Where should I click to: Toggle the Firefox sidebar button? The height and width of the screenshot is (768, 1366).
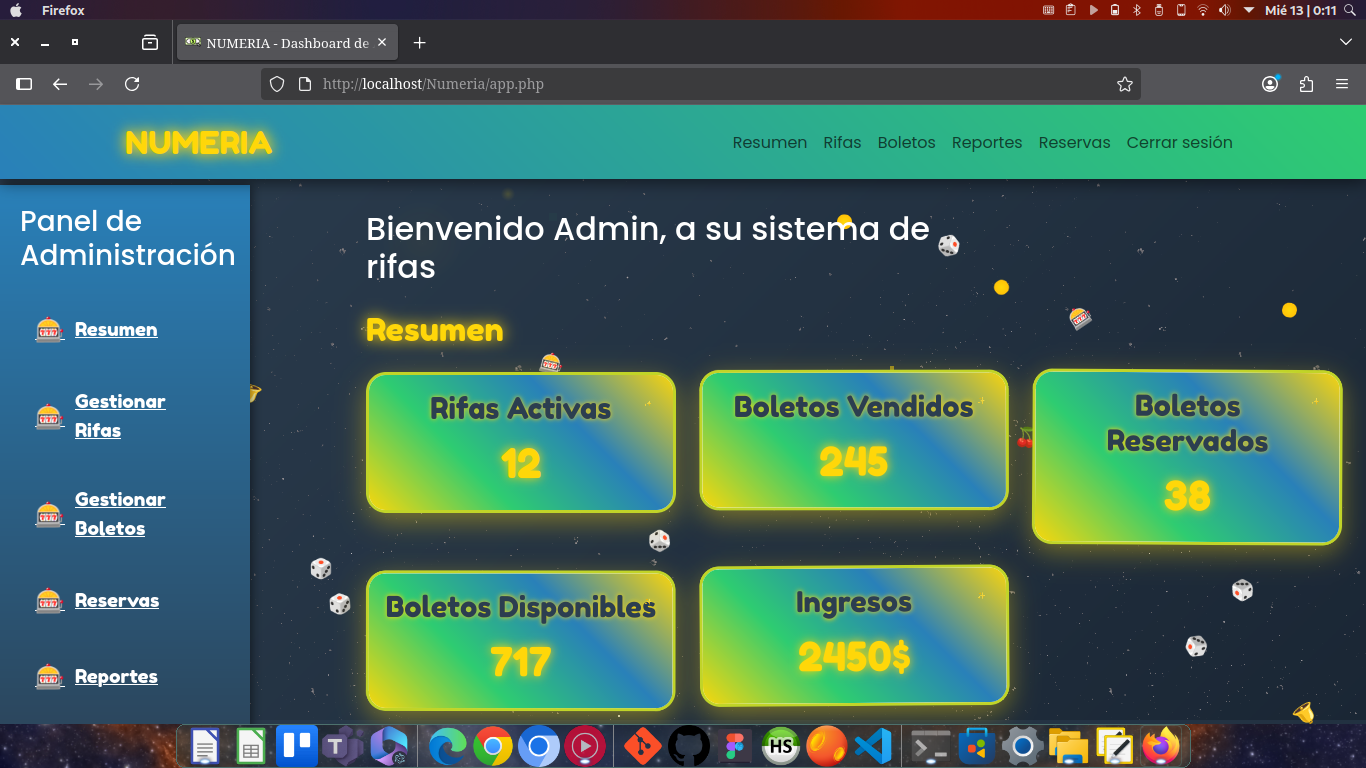[24, 84]
